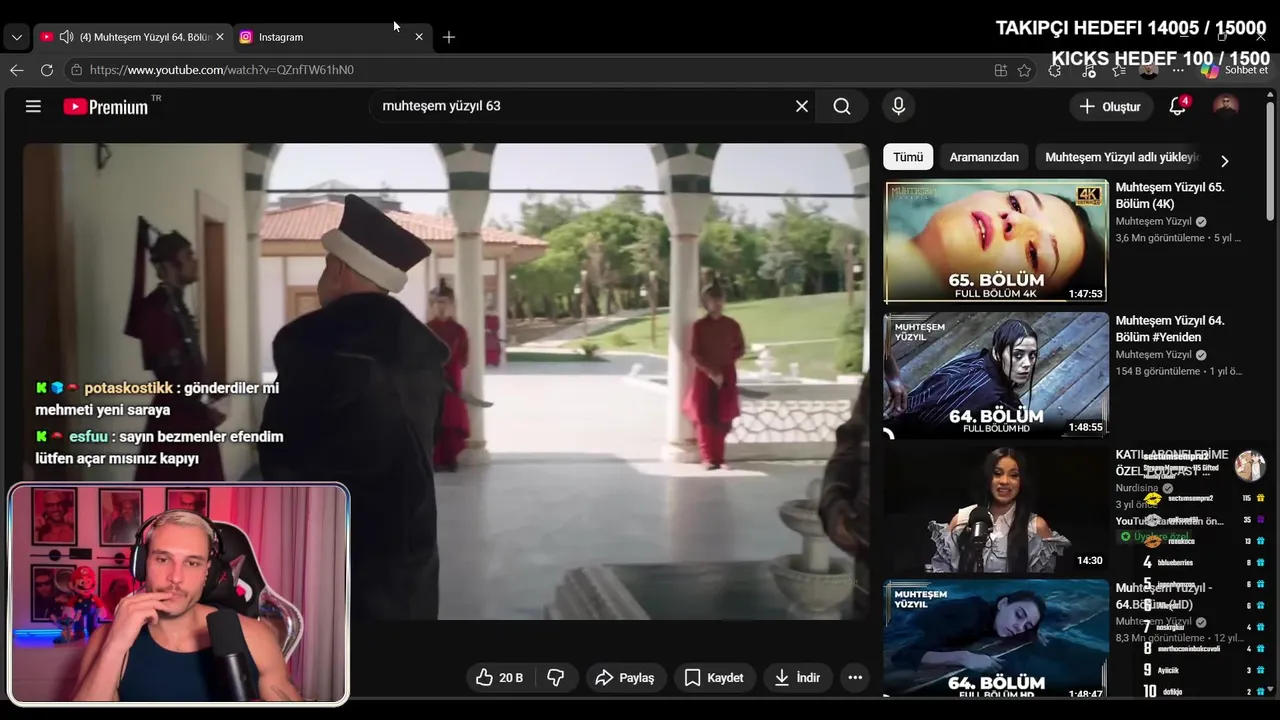
Task: Open browser extensions puzzle icon
Action: 1055,70
